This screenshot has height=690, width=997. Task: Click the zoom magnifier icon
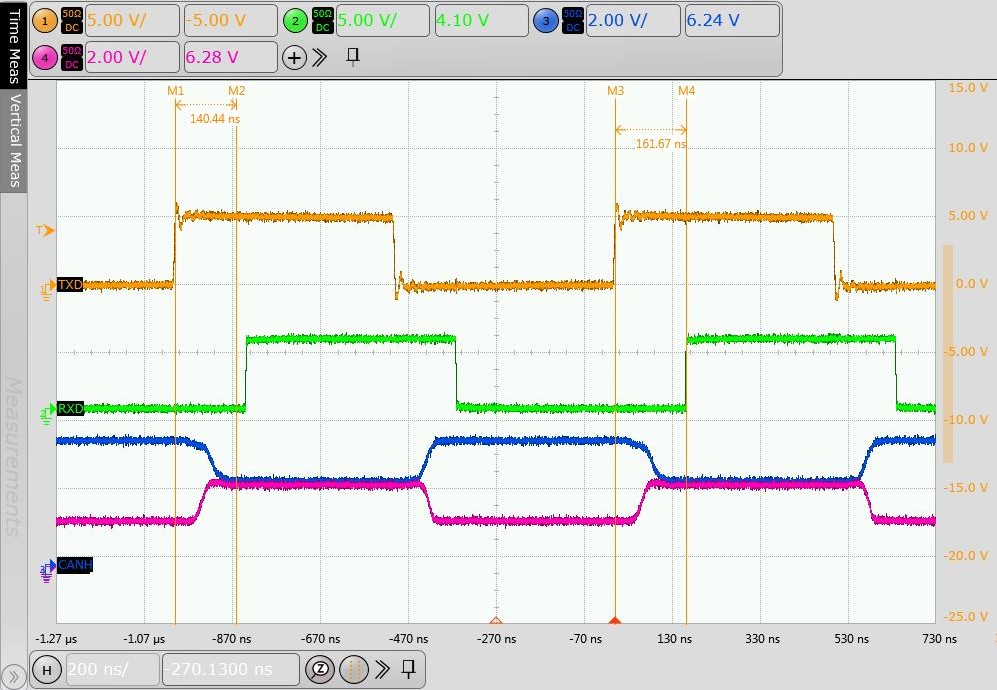click(321, 669)
